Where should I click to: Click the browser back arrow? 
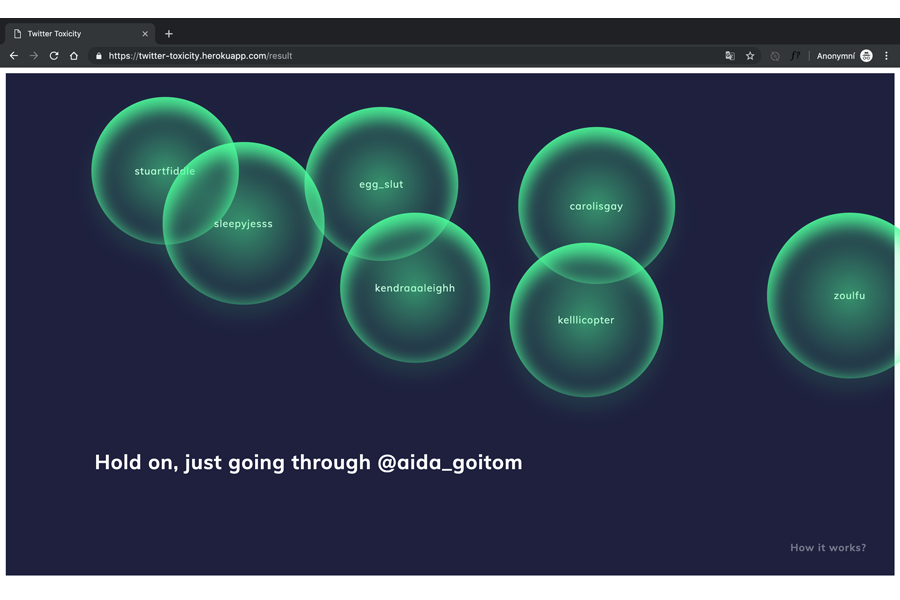[x=14, y=56]
